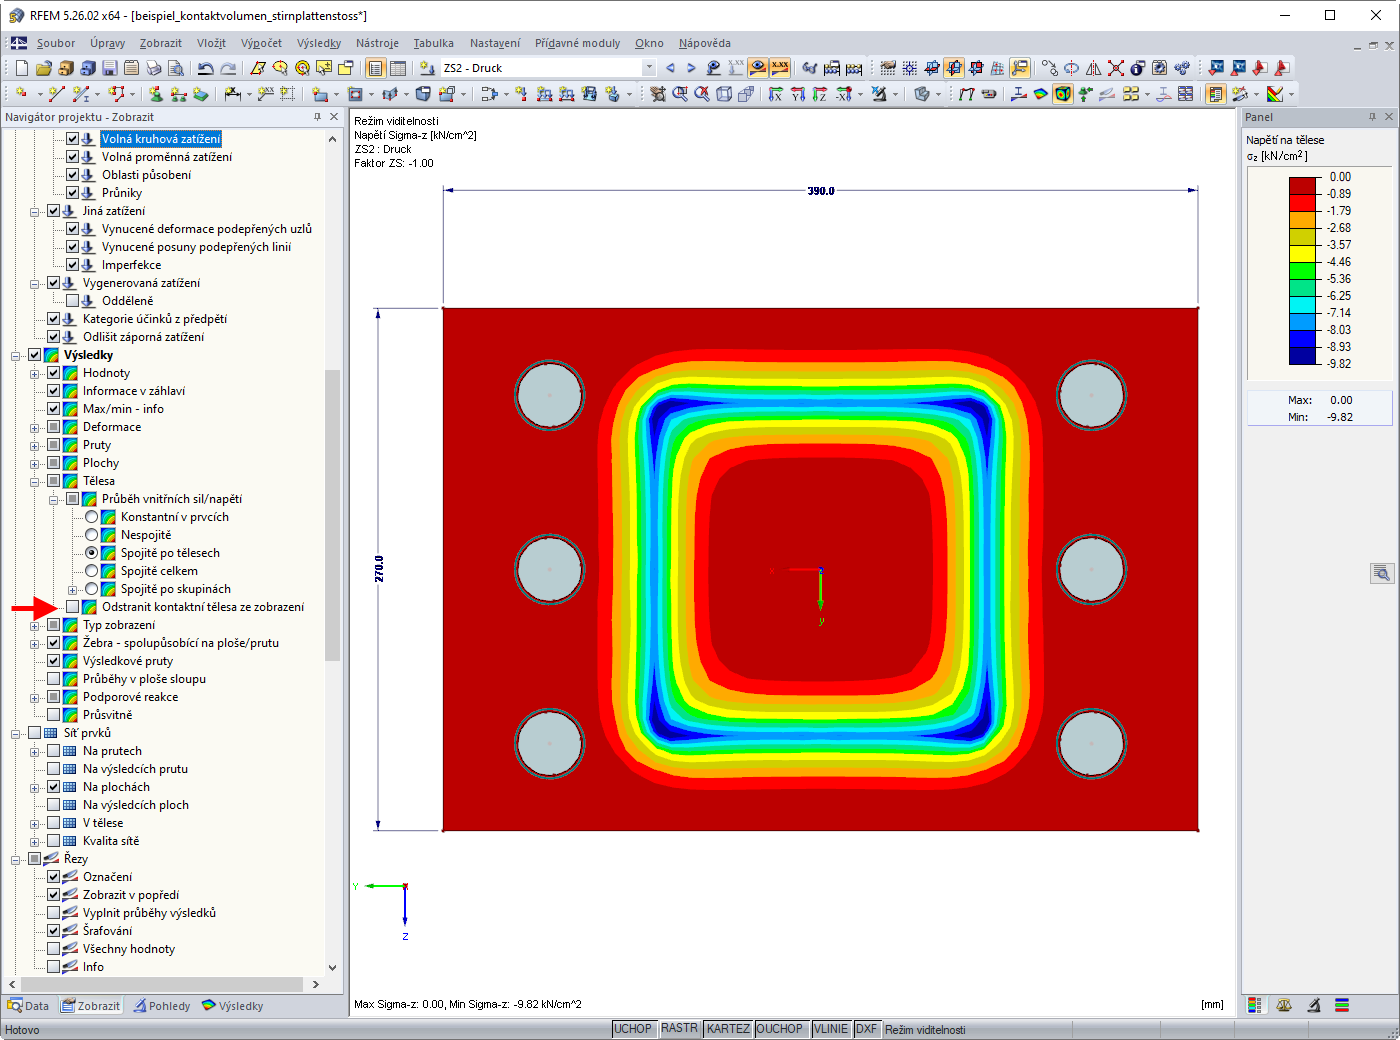Check the Průsvitné checkbox

tap(54, 715)
